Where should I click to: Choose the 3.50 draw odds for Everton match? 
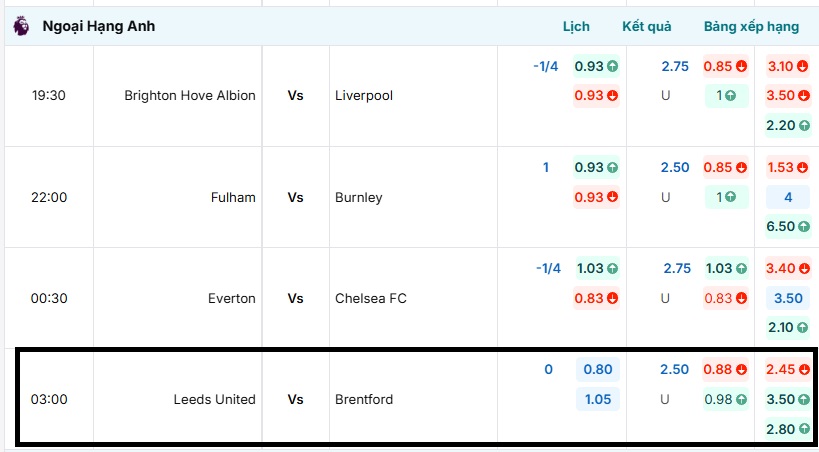pos(788,298)
